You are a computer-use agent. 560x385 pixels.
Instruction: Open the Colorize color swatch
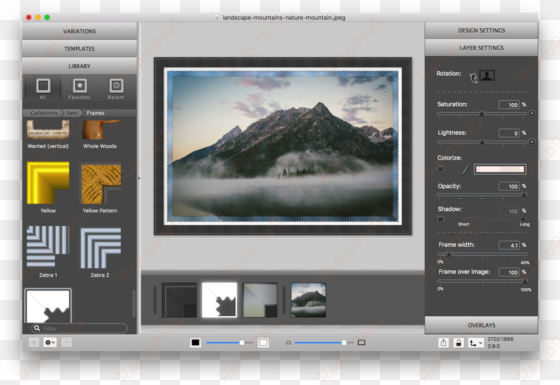[x=500, y=169]
